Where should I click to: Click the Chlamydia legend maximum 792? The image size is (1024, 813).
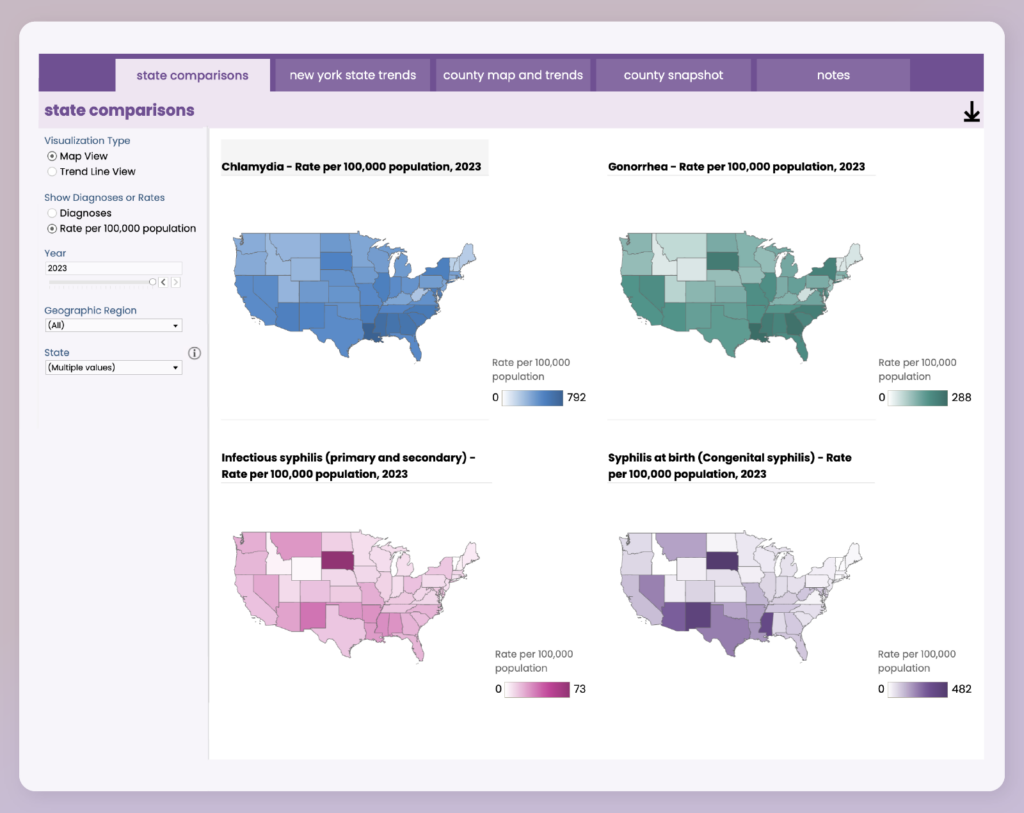coord(576,398)
